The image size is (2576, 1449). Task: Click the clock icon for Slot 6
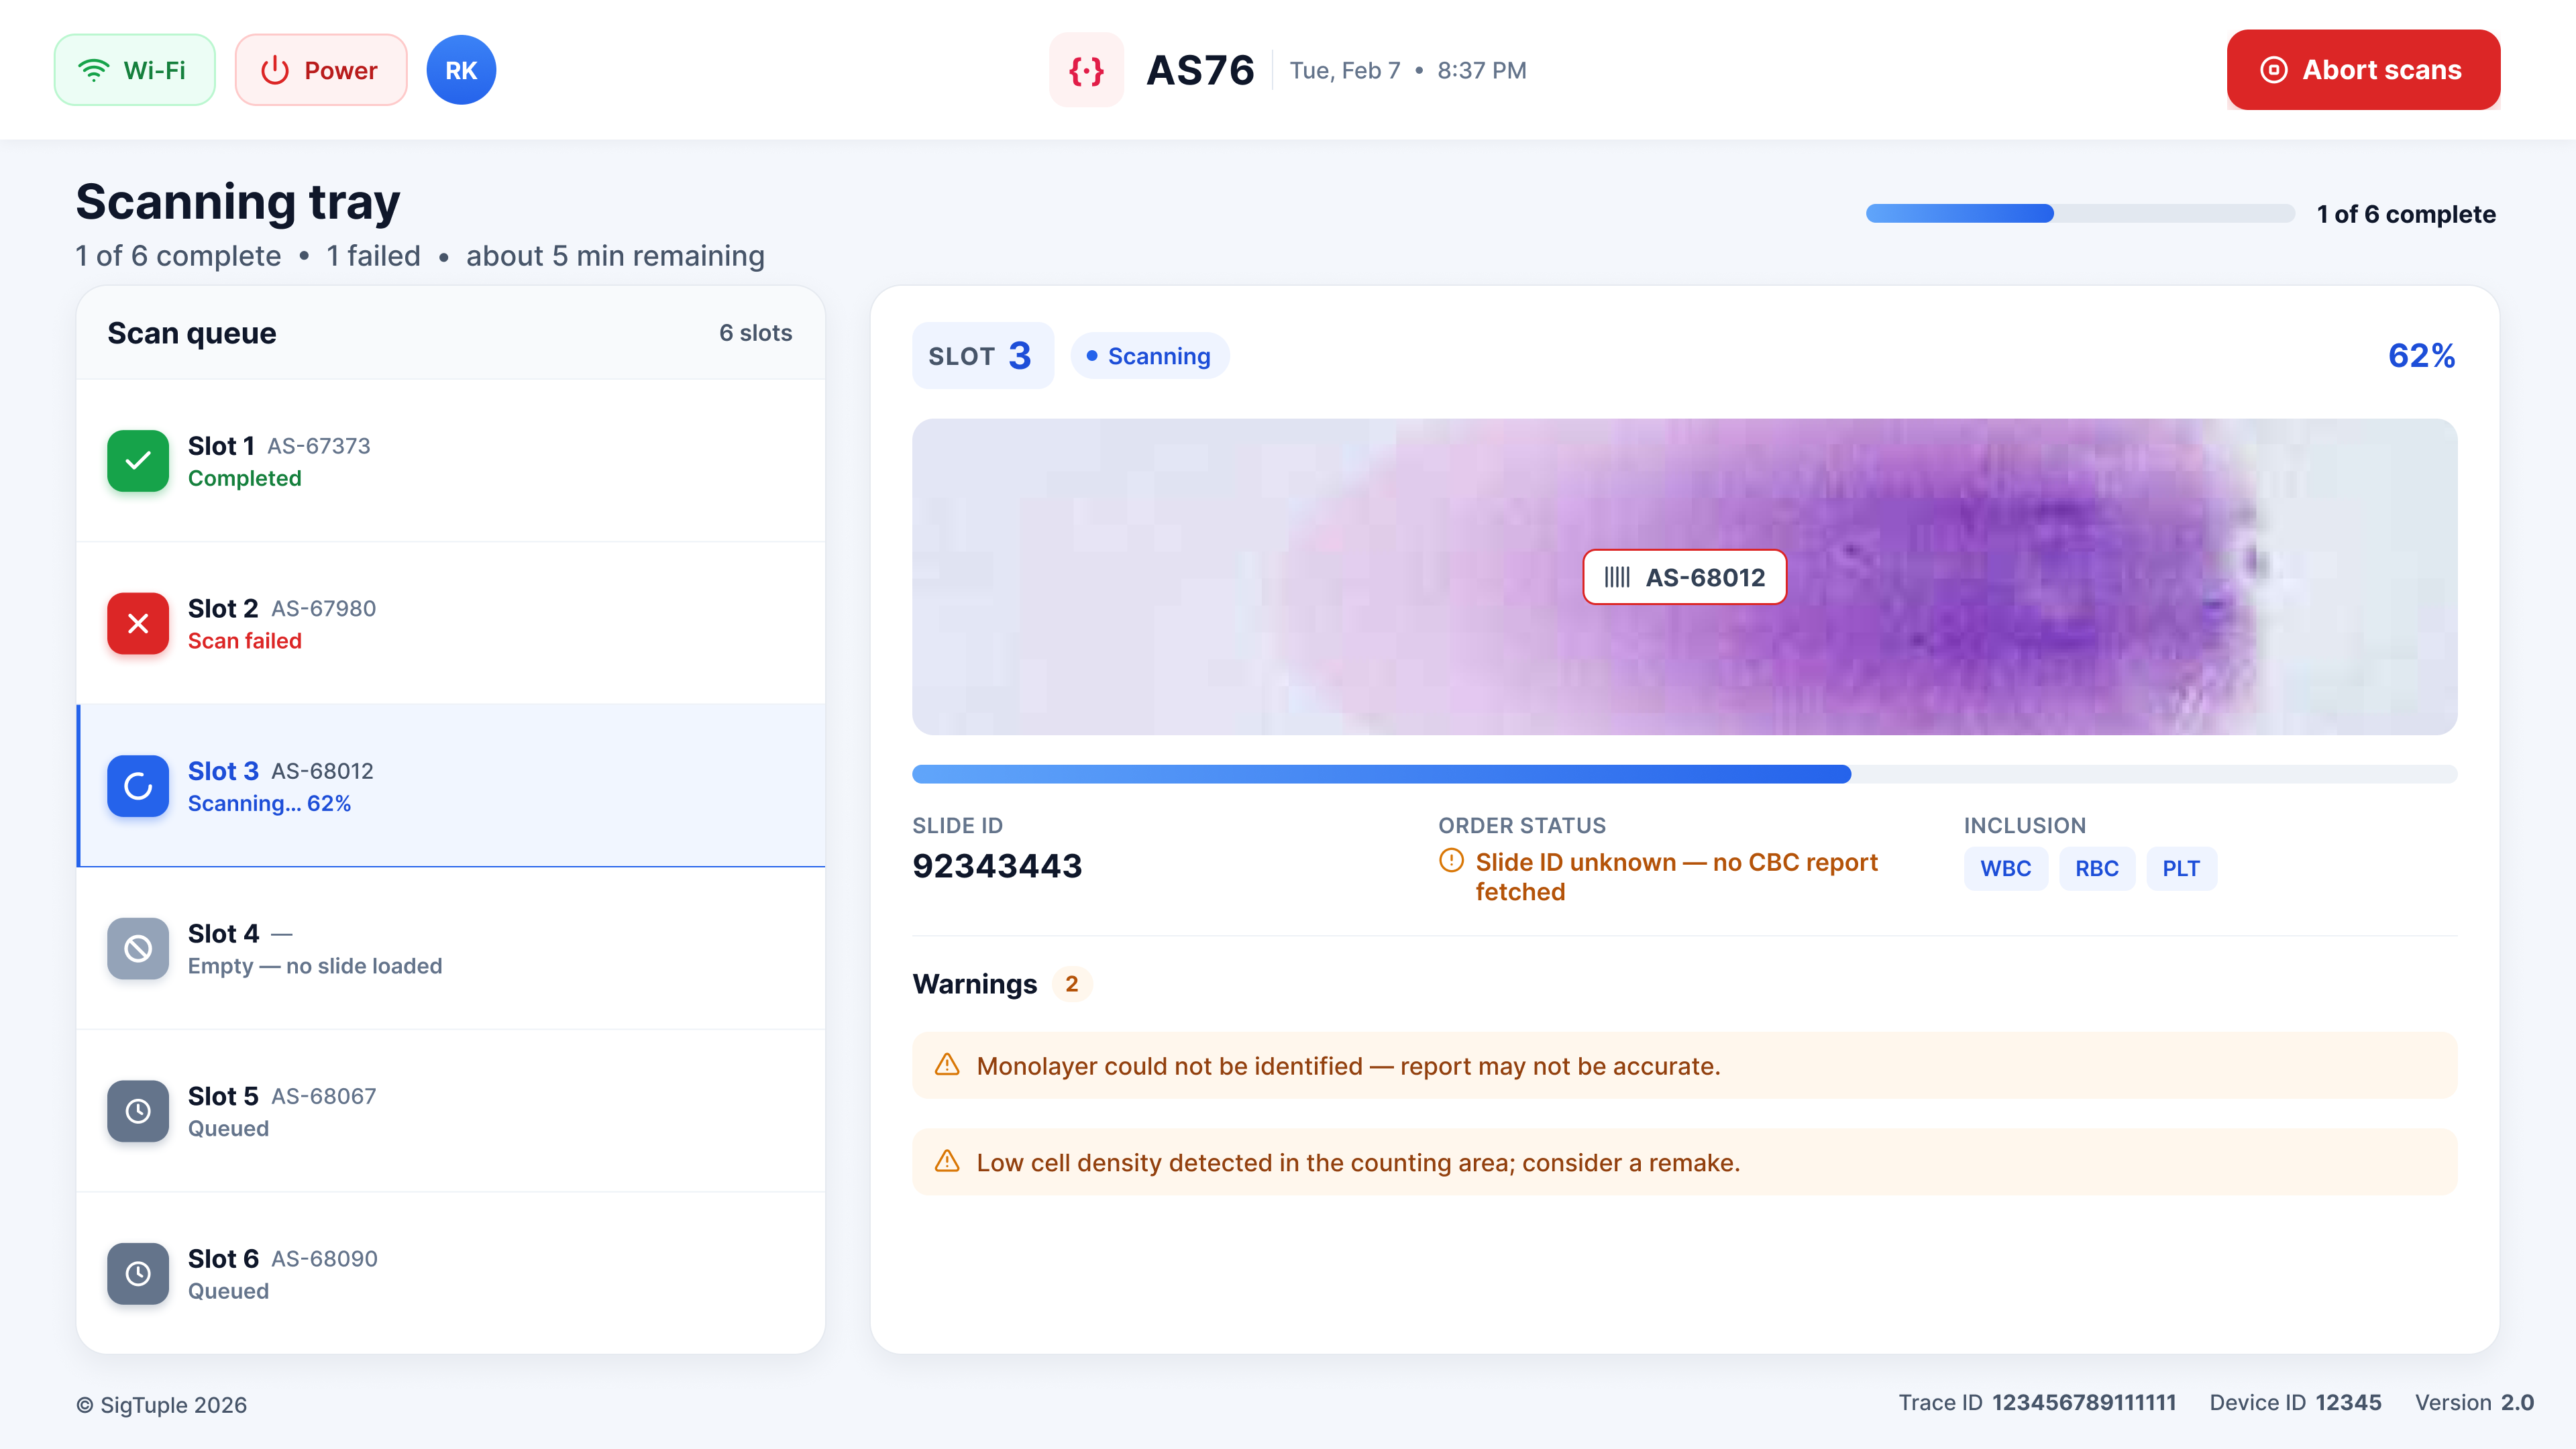tap(138, 1274)
